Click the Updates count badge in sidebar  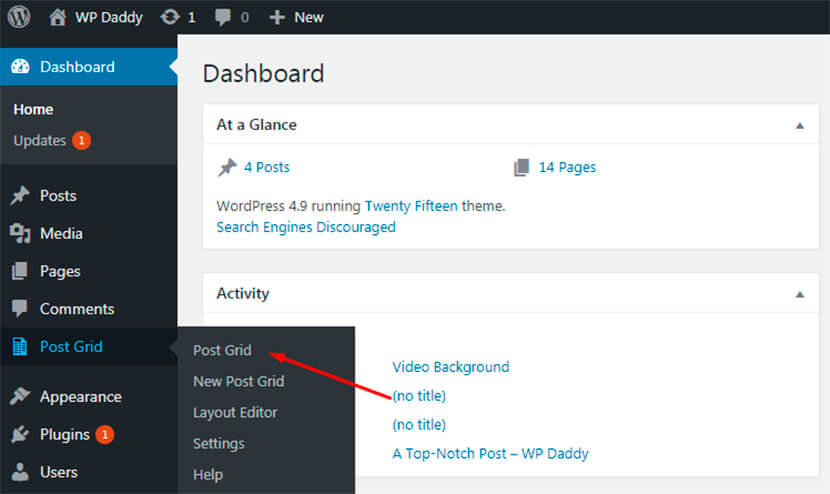click(82, 140)
